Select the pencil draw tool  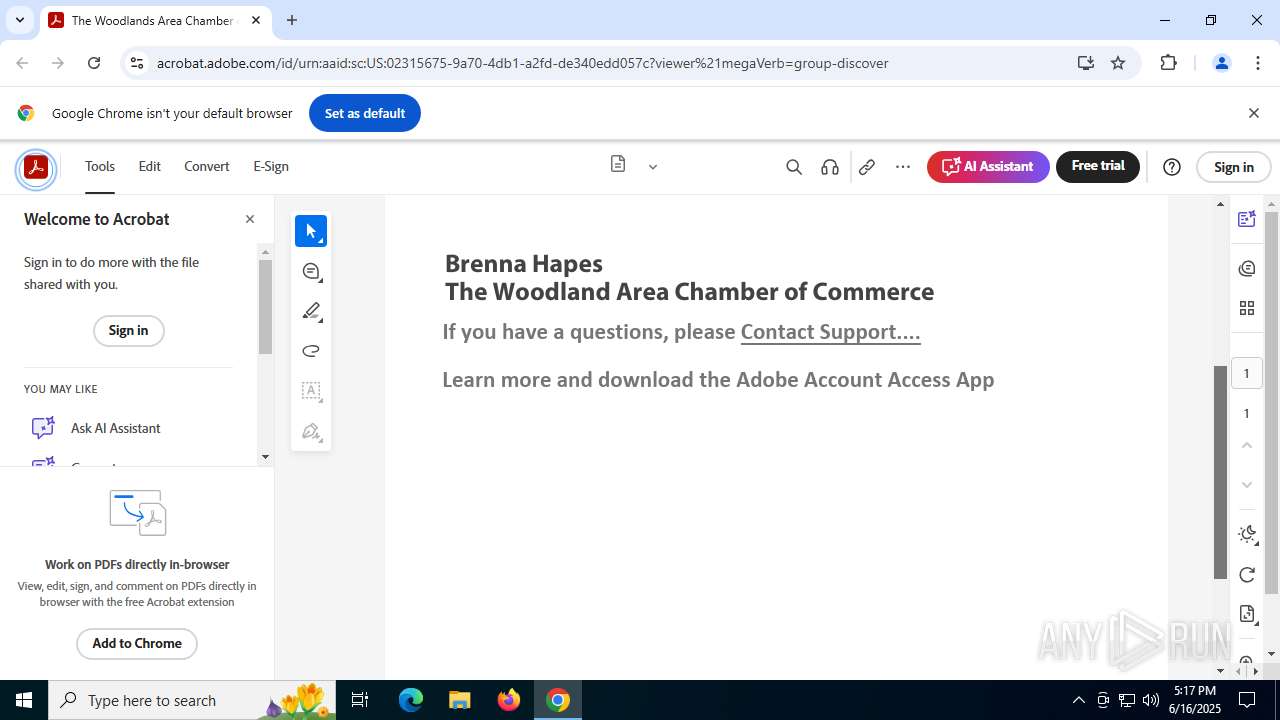click(311, 311)
